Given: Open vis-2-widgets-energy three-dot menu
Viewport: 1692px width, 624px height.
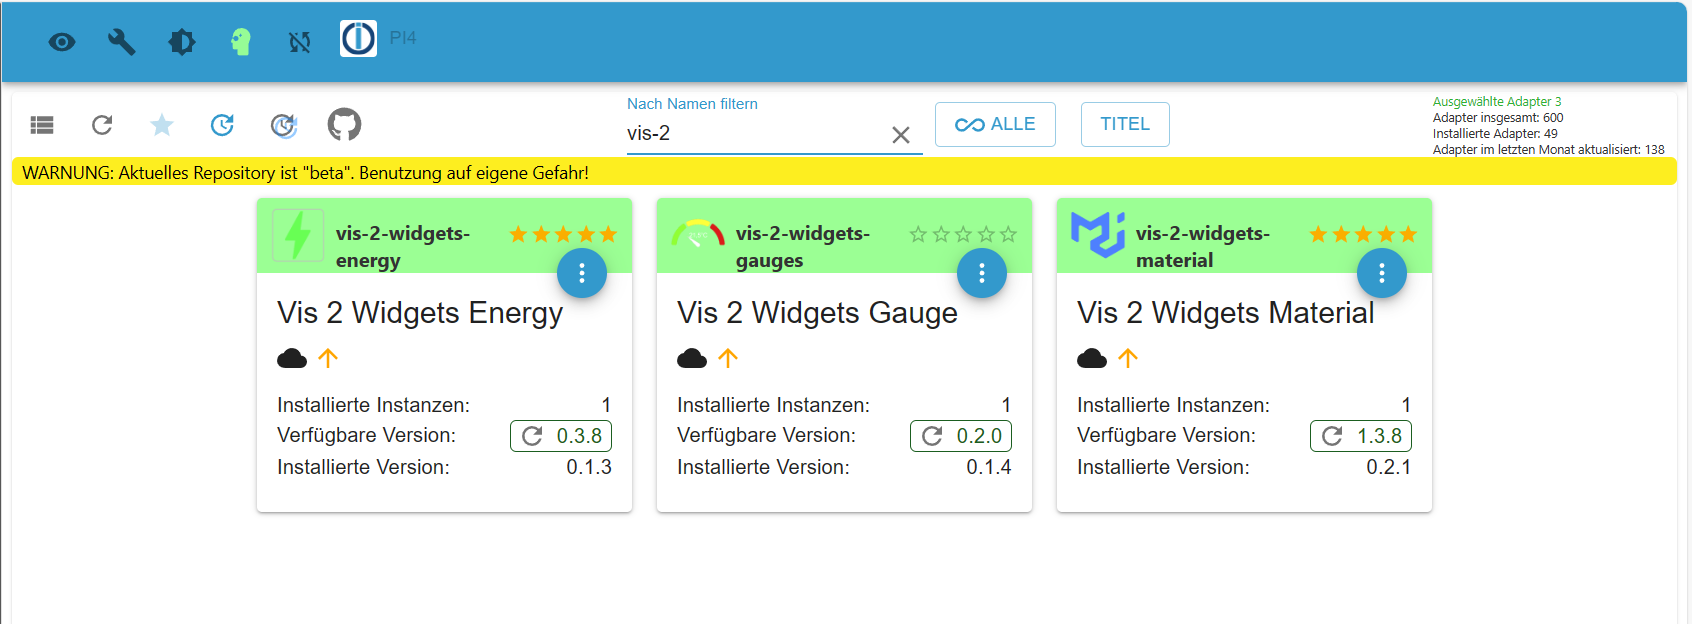Looking at the screenshot, I should click(x=582, y=273).
